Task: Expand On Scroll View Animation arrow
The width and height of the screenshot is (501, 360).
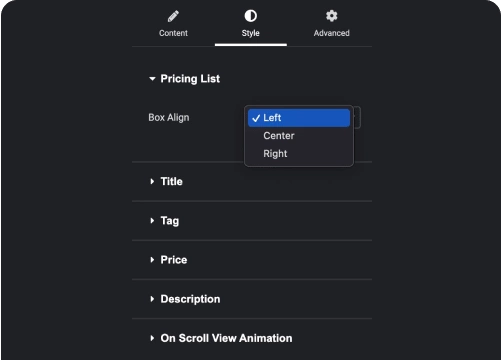Action: [x=152, y=338]
